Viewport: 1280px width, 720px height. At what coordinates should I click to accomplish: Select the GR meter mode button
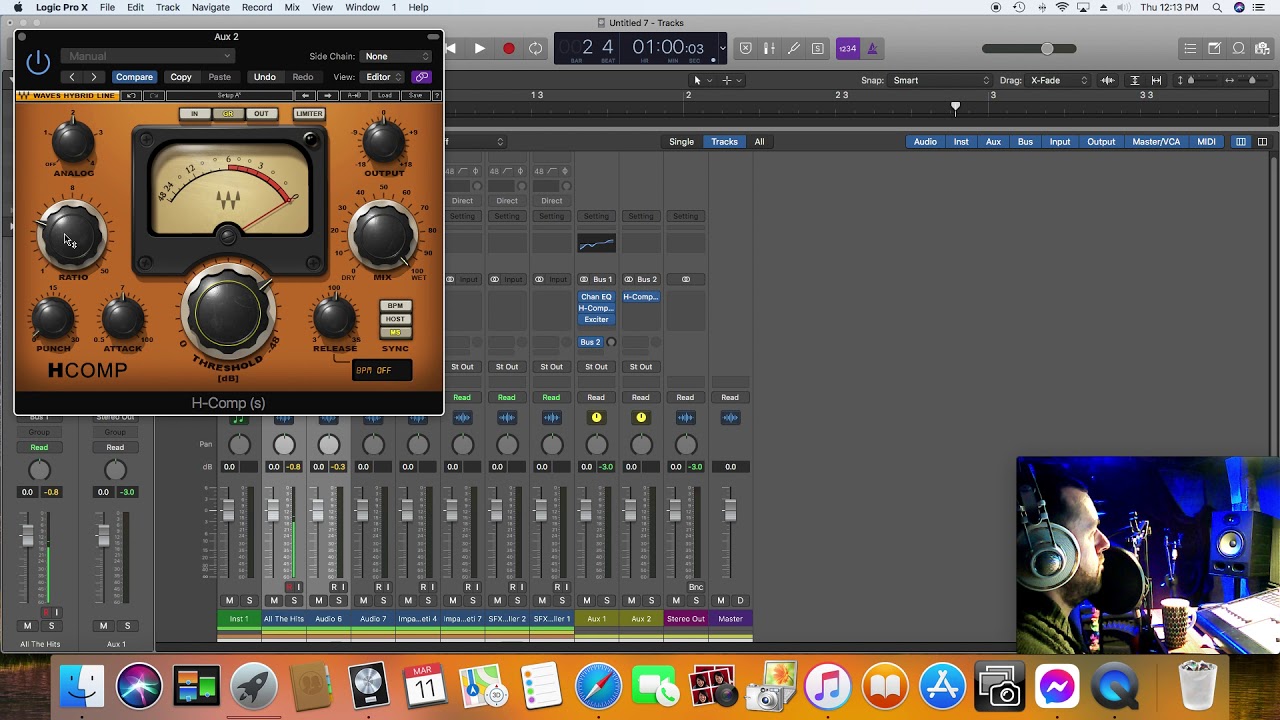228,114
